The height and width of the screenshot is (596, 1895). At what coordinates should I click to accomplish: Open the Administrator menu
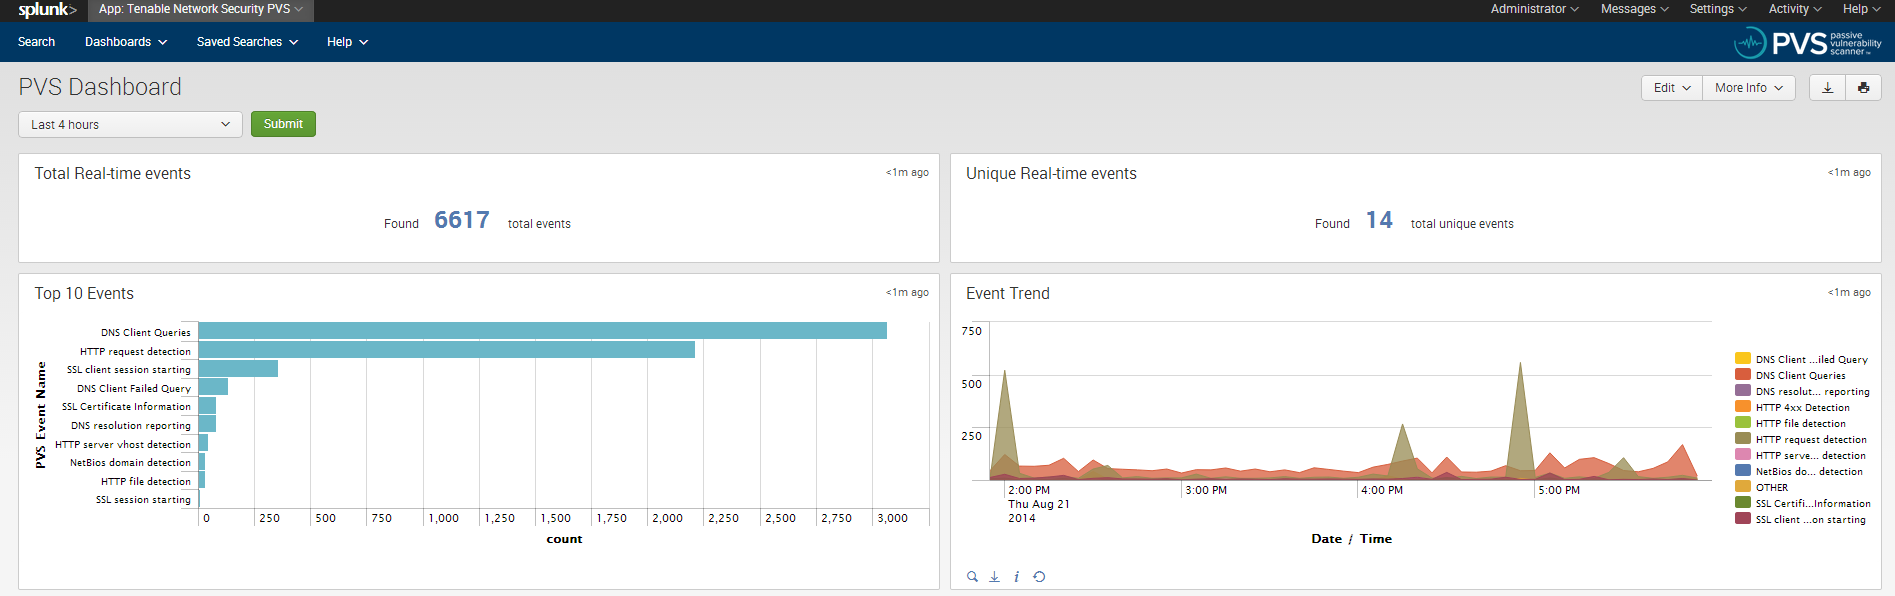(x=1535, y=9)
